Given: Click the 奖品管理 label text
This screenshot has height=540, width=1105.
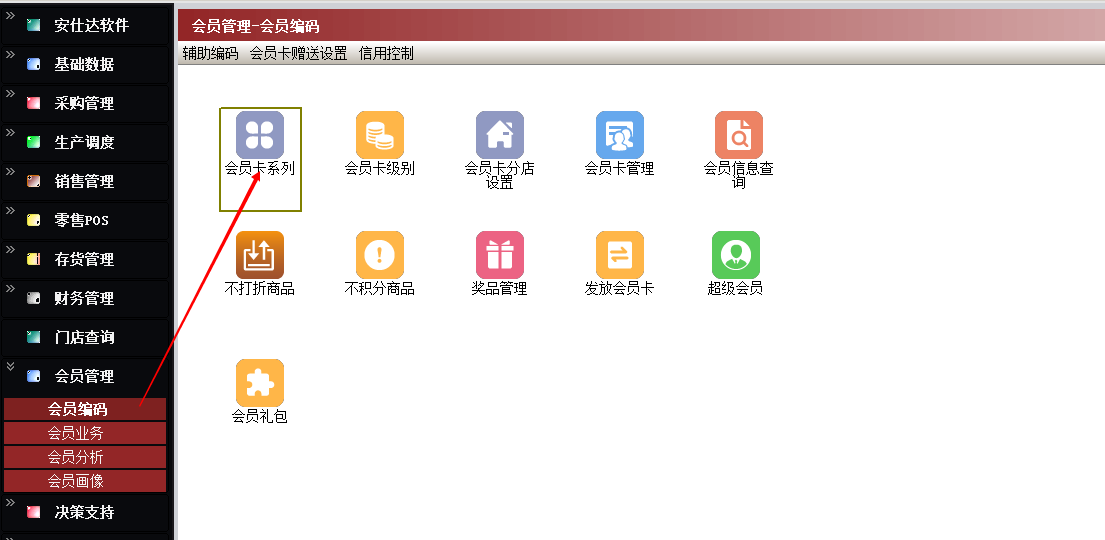Looking at the screenshot, I should pyautogui.click(x=499, y=288).
